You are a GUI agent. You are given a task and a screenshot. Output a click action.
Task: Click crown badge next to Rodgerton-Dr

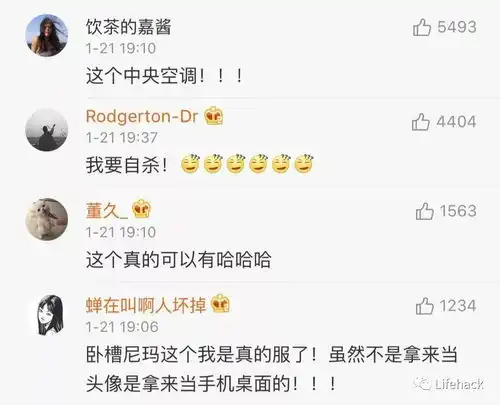pyautogui.click(x=214, y=116)
